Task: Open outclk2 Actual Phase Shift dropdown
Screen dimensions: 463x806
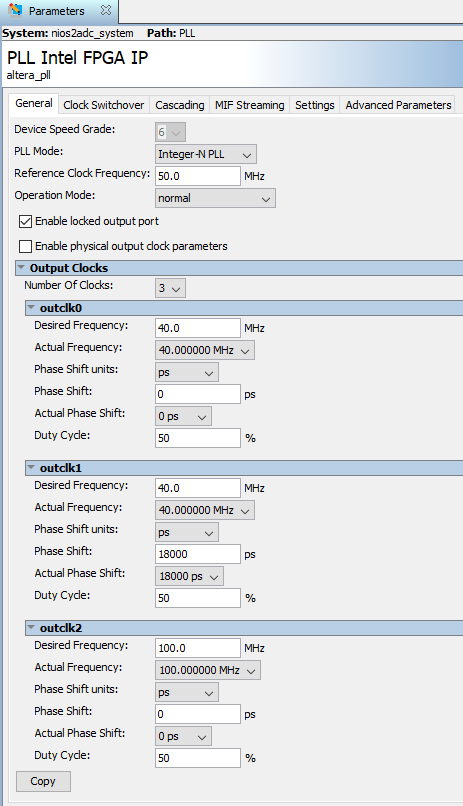Action: (183, 736)
